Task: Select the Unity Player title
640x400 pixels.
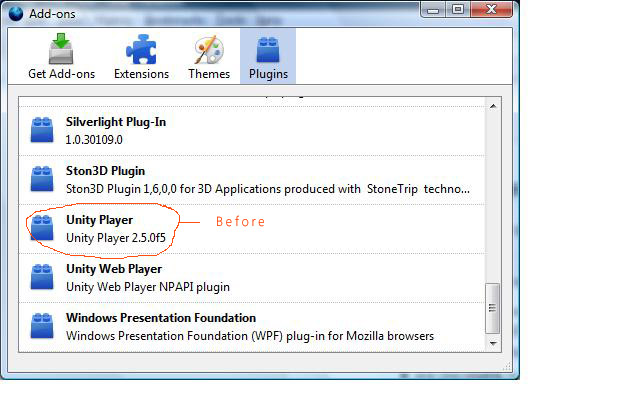Action: [99, 220]
